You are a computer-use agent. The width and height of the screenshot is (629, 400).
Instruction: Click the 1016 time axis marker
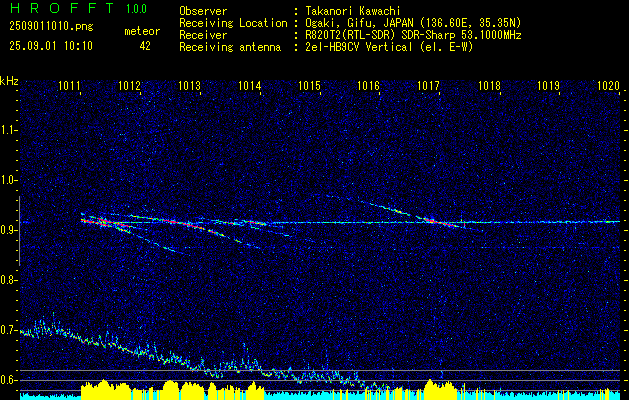click(x=368, y=85)
